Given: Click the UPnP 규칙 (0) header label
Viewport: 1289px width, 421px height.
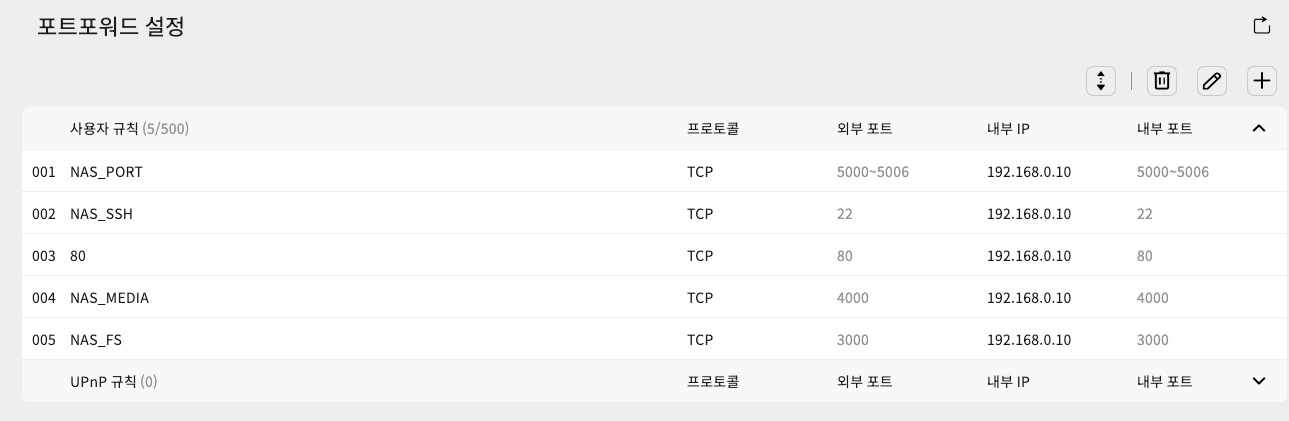Looking at the screenshot, I should click(114, 381).
